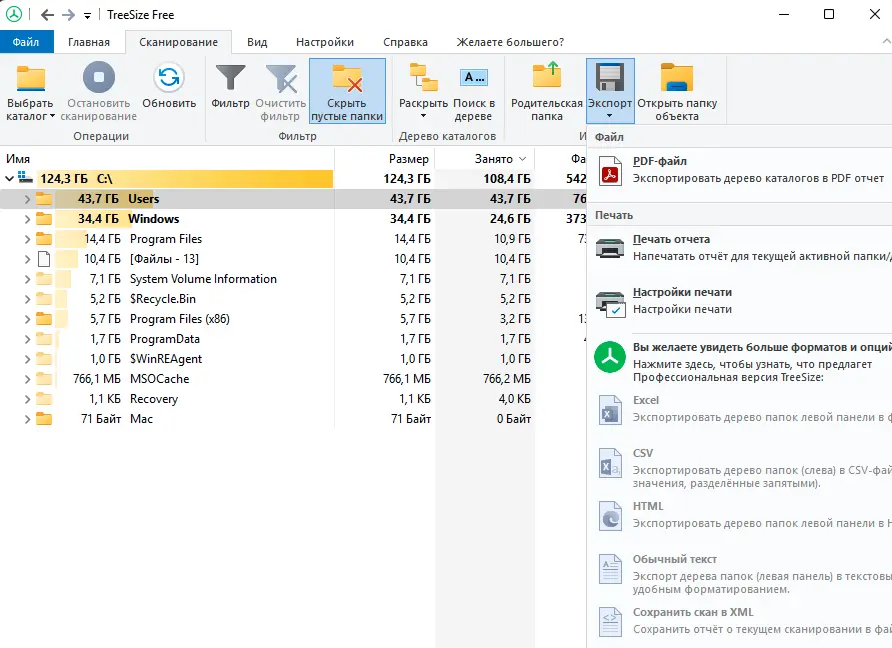The height and width of the screenshot is (648, 892).
Task: Toggle Скрыть пустые папки button
Action: pos(347,91)
